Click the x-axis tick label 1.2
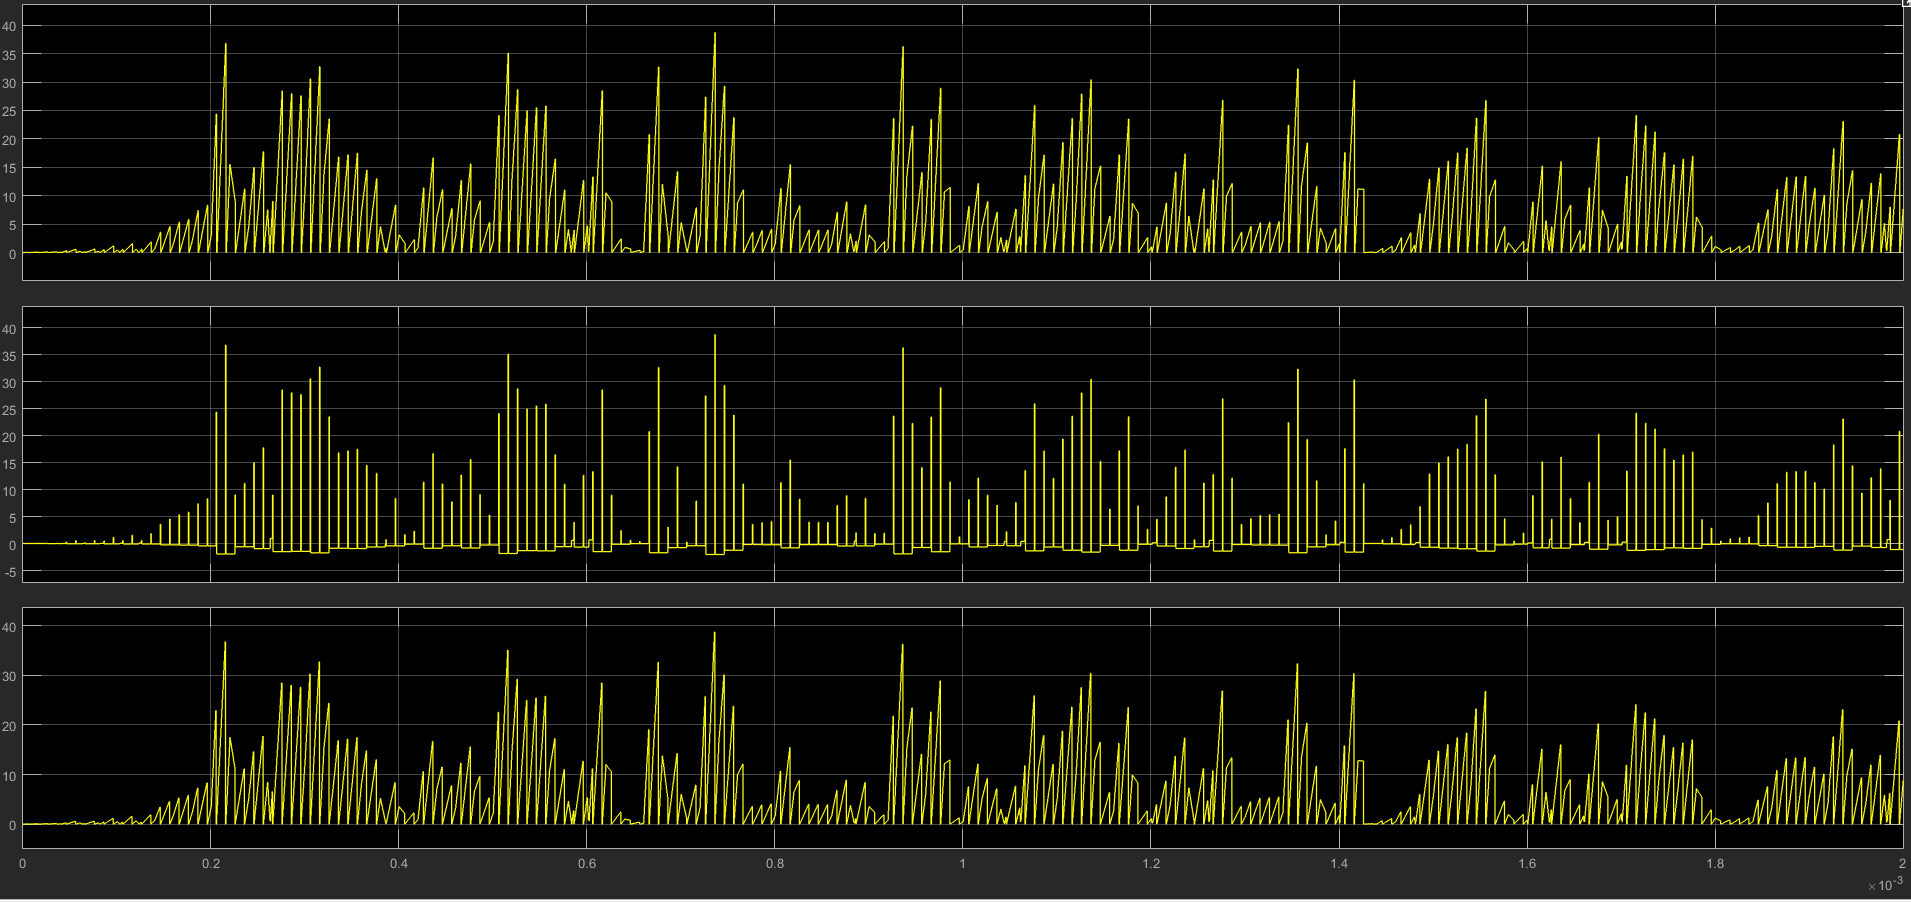Screen dimensions: 1911x902 pyautogui.click(x=1151, y=863)
